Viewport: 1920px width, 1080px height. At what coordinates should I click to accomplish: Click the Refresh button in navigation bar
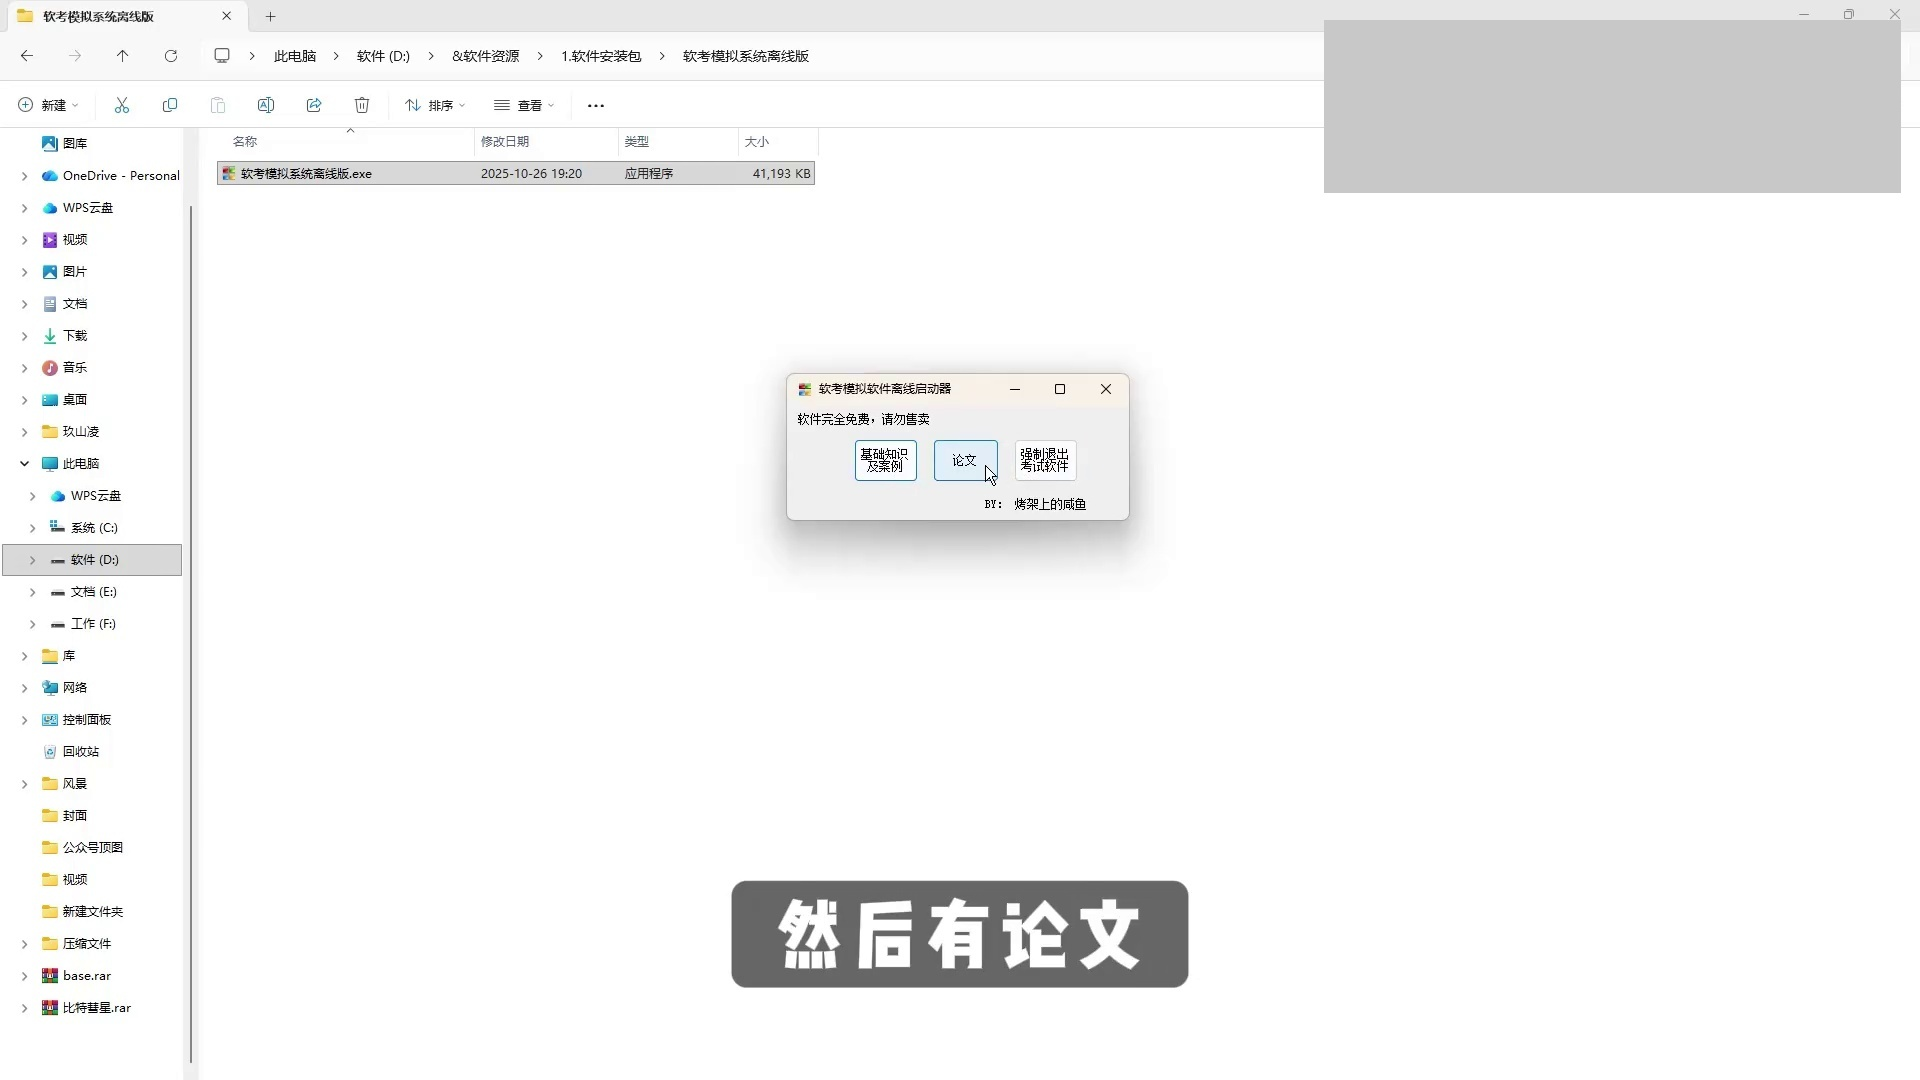pos(171,56)
